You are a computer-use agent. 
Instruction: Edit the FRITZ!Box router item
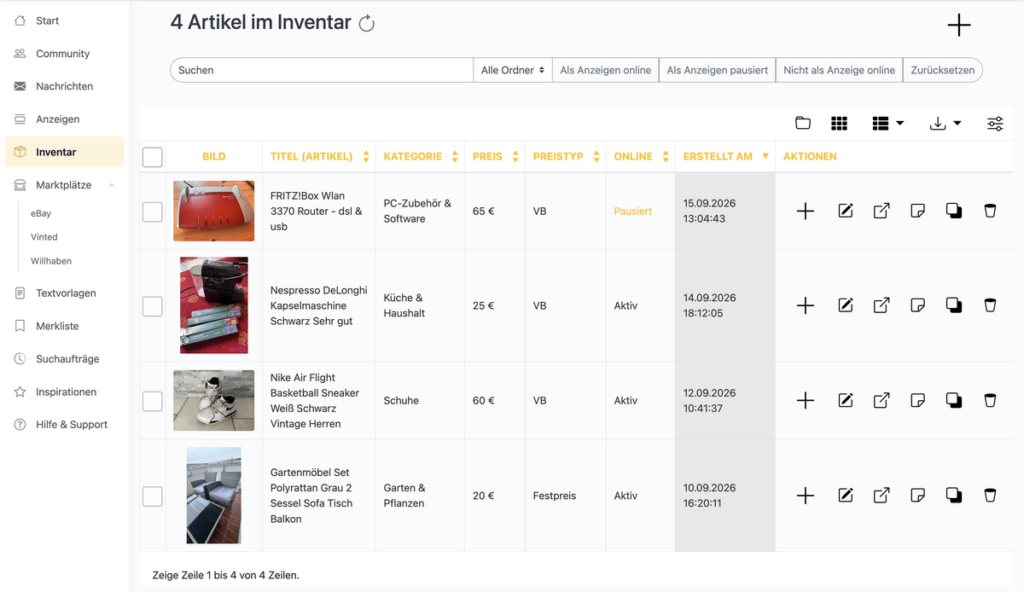click(845, 211)
